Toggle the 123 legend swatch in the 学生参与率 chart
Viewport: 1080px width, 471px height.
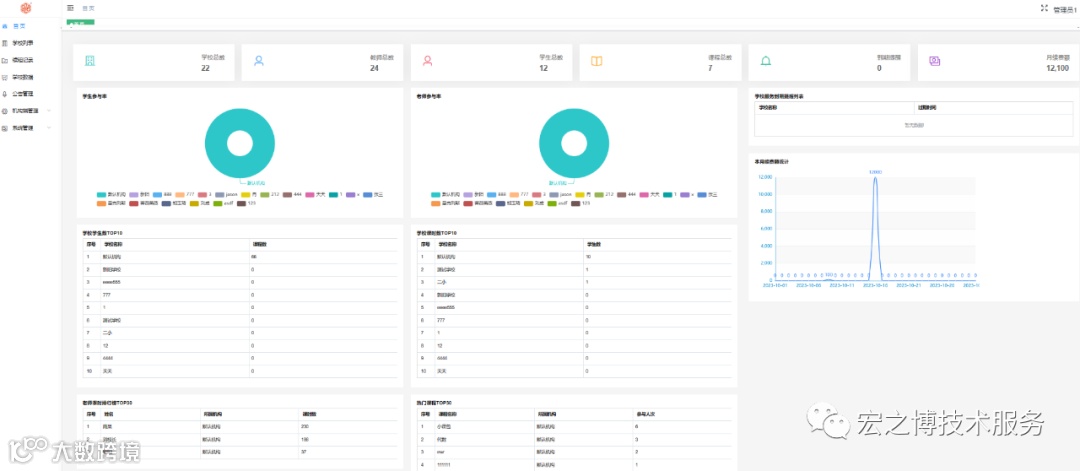click(242, 204)
